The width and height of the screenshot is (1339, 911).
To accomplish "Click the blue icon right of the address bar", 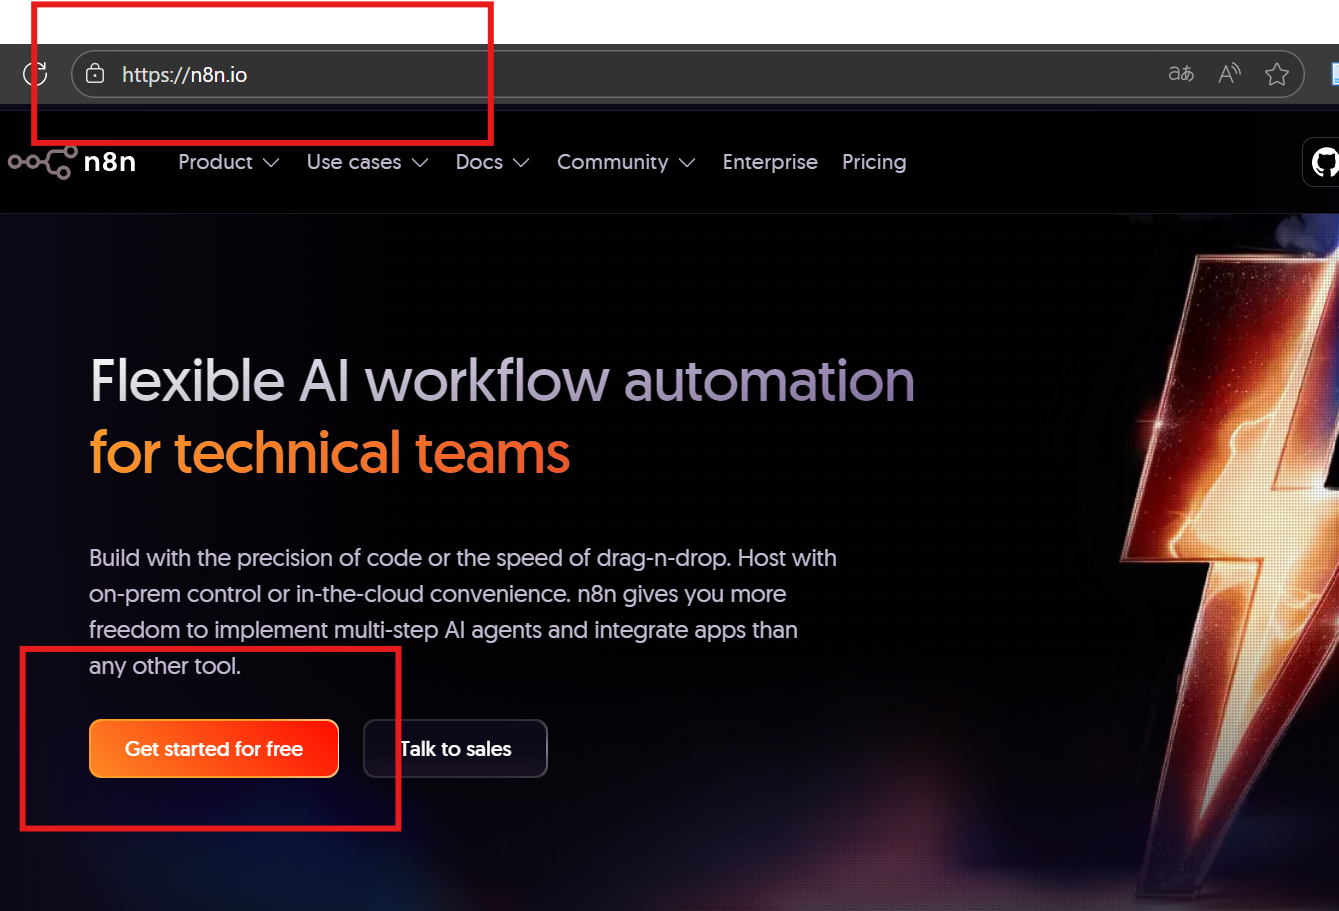I will 1334,74.
